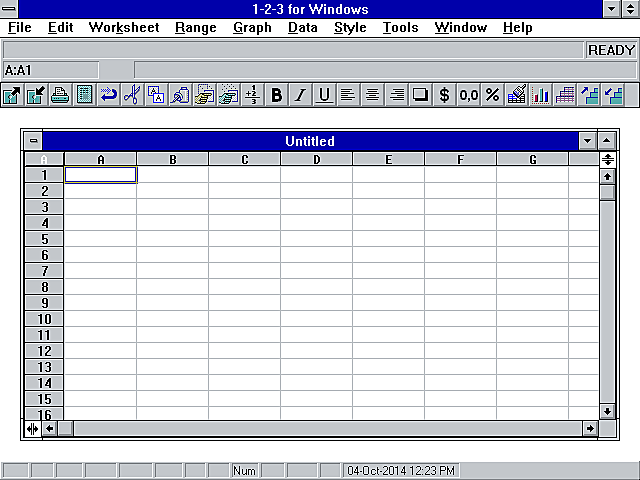Select column D header
Viewport: 640px width, 480px height.
[x=316, y=159]
